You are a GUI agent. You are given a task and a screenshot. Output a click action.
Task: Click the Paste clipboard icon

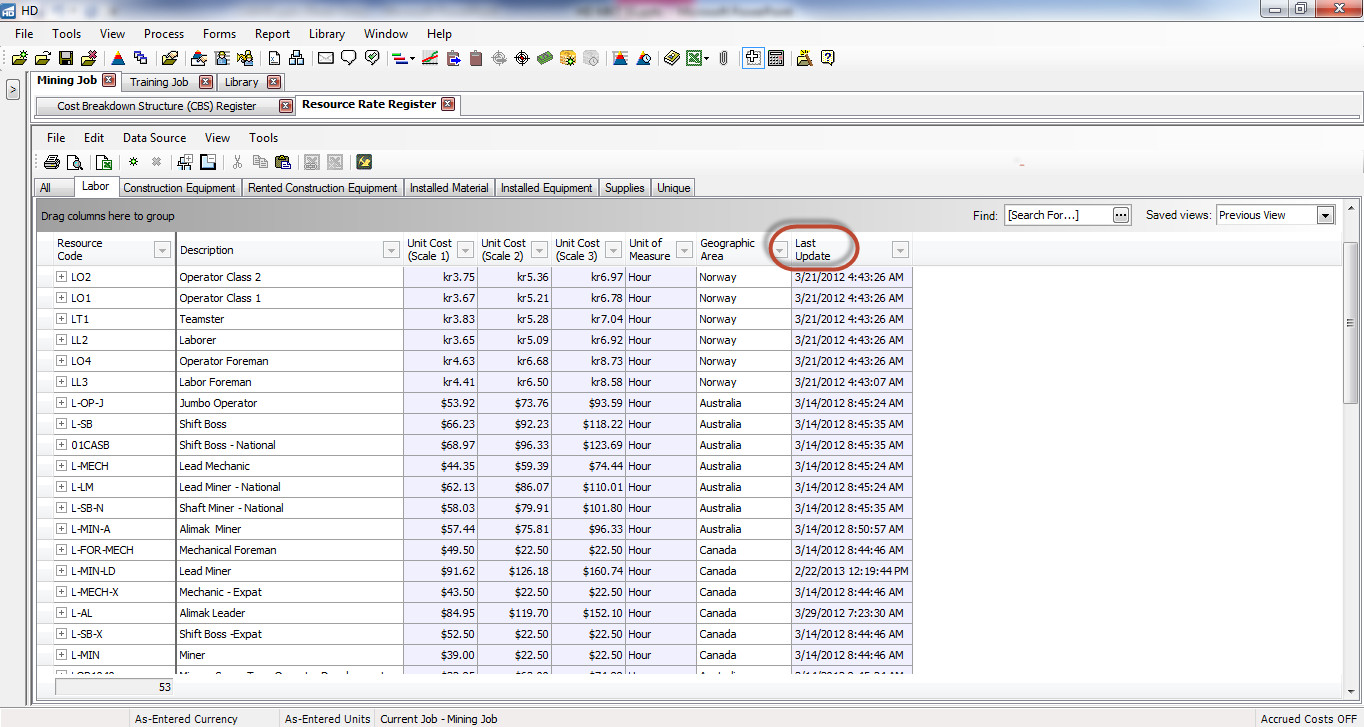click(x=282, y=162)
